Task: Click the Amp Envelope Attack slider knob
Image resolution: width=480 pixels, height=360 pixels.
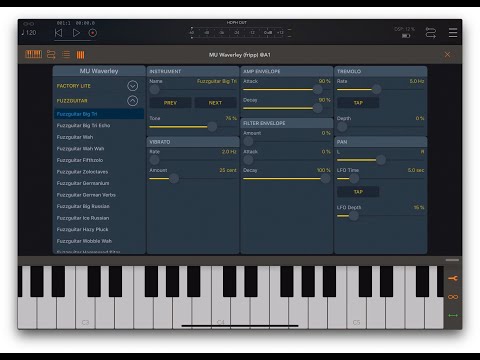Action: pyautogui.click(x=318, y=89)
